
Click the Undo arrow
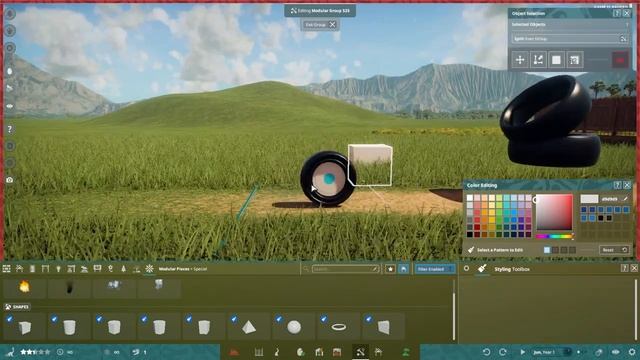coord(486,352)
